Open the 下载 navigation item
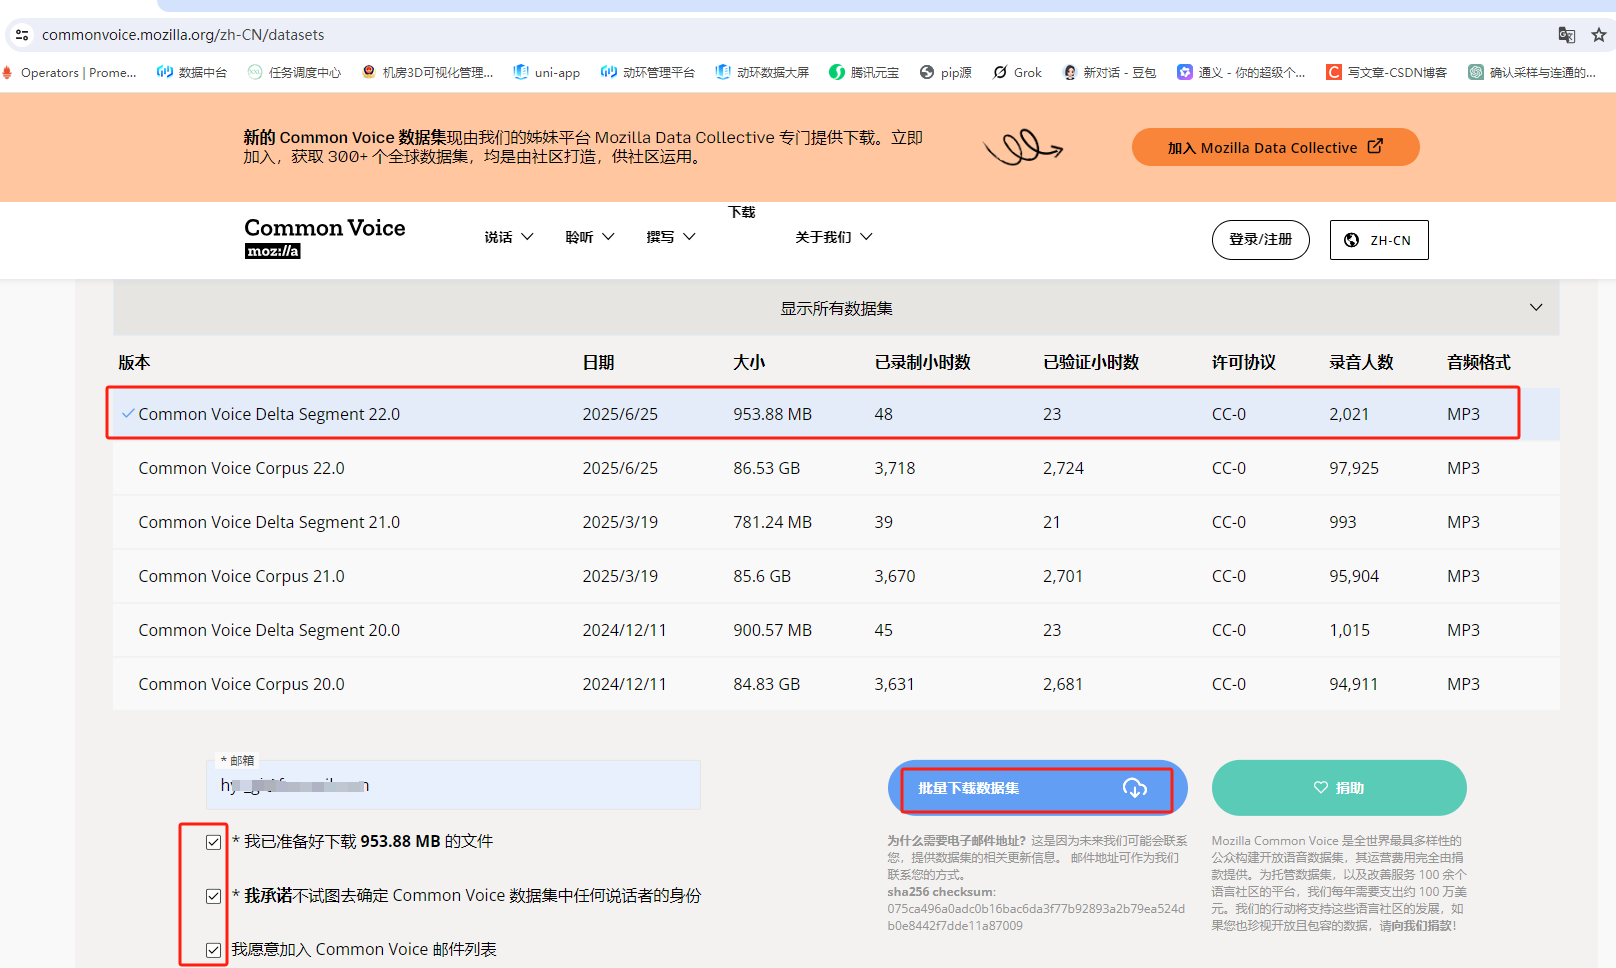The width and height of the screenshot is (1616, 968). [x=742, y=212]
